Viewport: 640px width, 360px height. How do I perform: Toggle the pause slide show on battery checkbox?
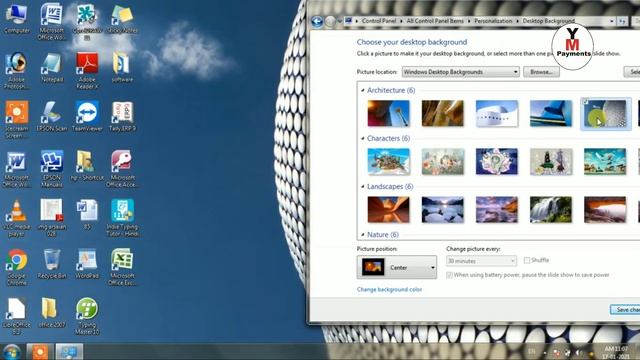pos(449,275)
